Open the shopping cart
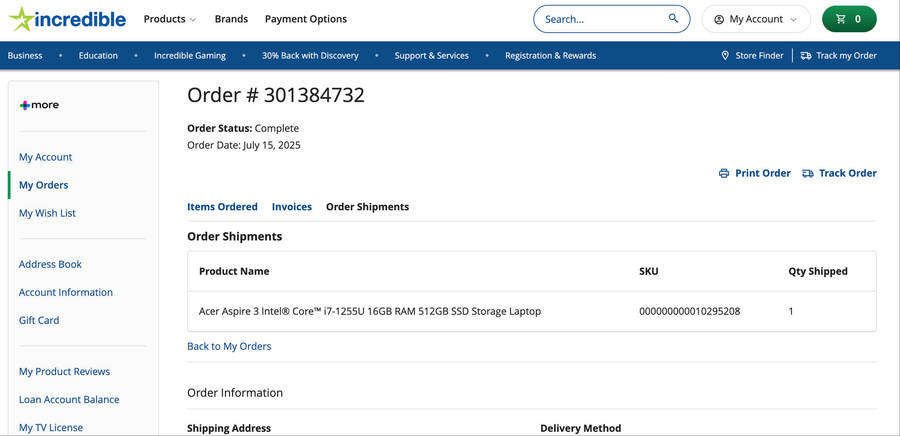 click(x=848, y=19)
